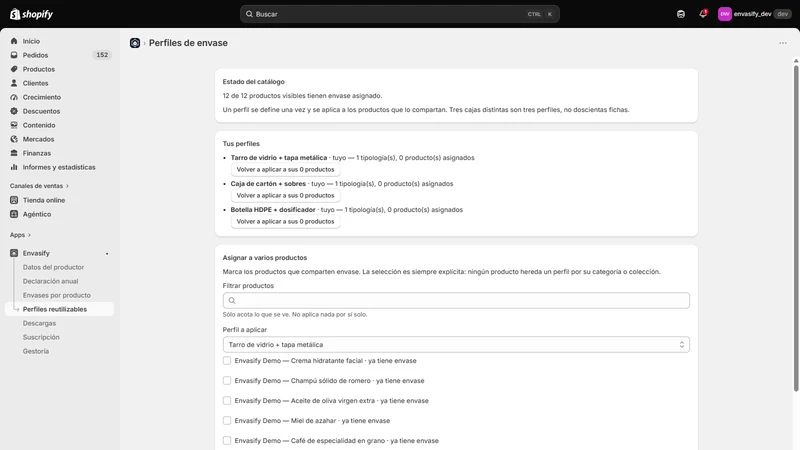800x450 pixels.
Task: Expand Canales de ventas section
Action: [x=39, y=186]
